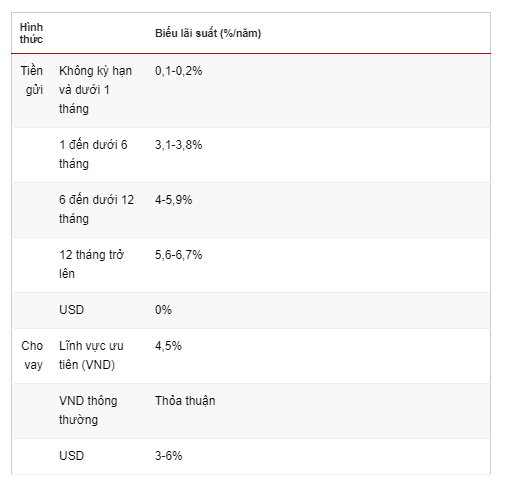The height and width of the screenshot is (490, 505).
Task: Click the 'Biểu lãi suất (%/năm)' header
Action: pyautogui.click(x=208, y=33)
